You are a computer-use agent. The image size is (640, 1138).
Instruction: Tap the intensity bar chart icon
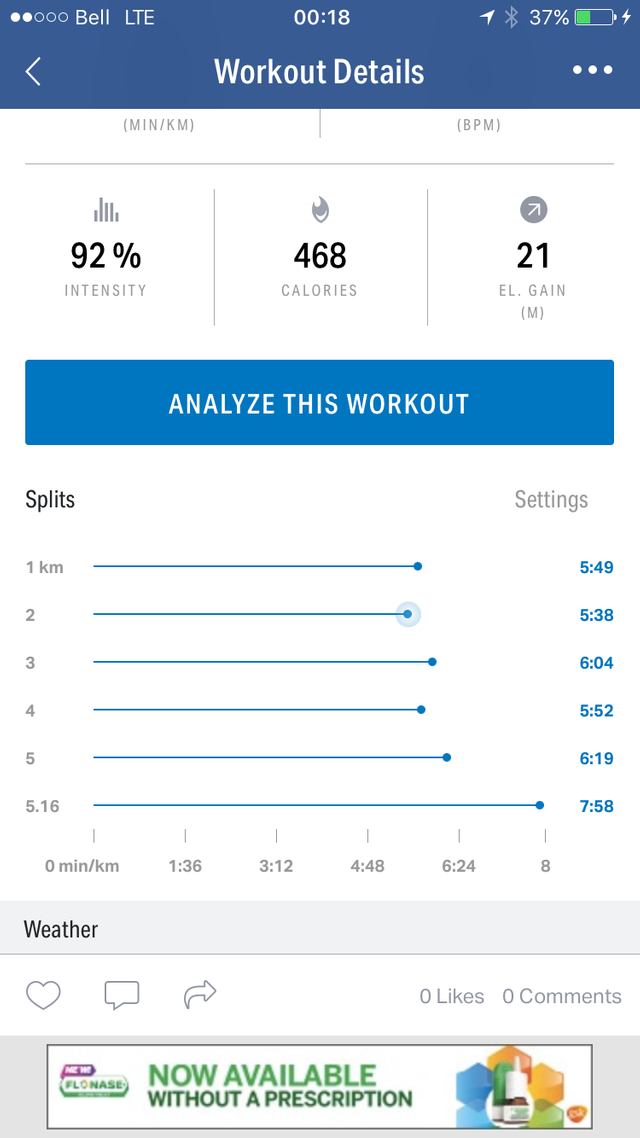point(105,210)
